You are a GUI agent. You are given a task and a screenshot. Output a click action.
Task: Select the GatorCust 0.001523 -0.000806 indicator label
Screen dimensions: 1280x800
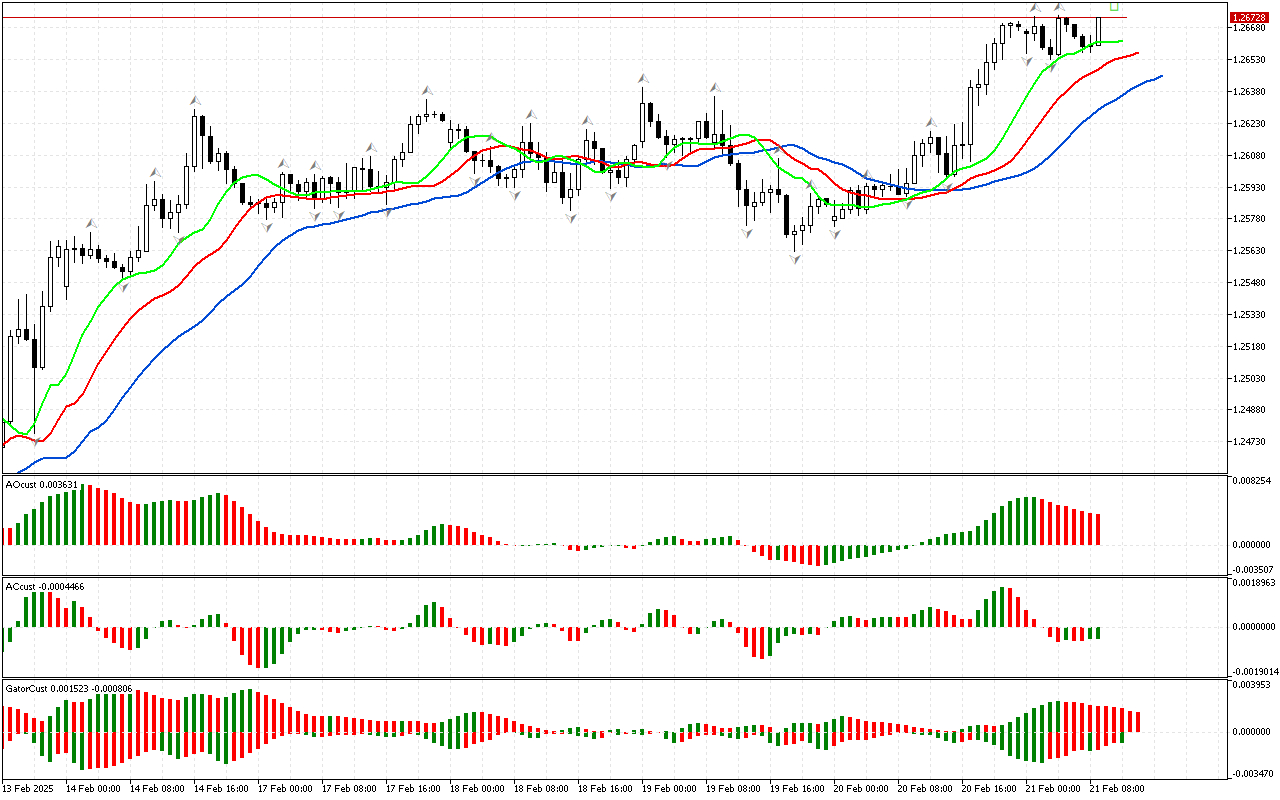[69, 689]
